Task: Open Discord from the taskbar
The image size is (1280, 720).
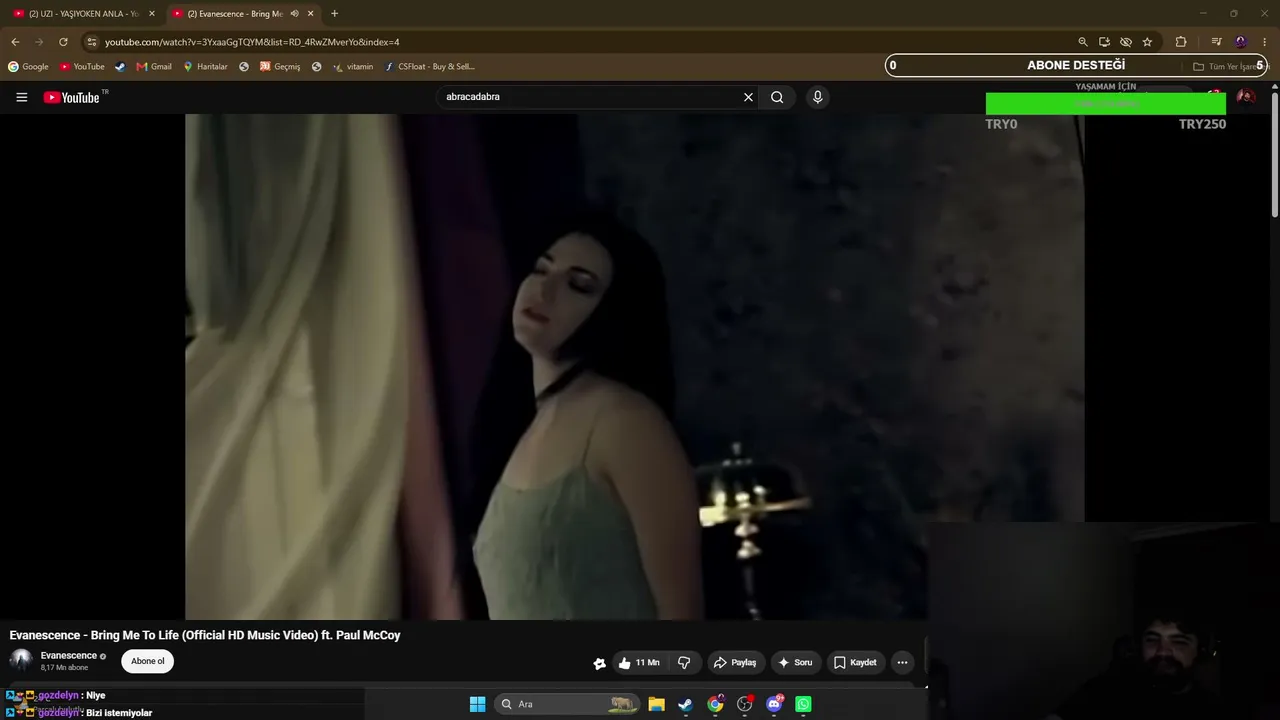Action: pos(774,704)
